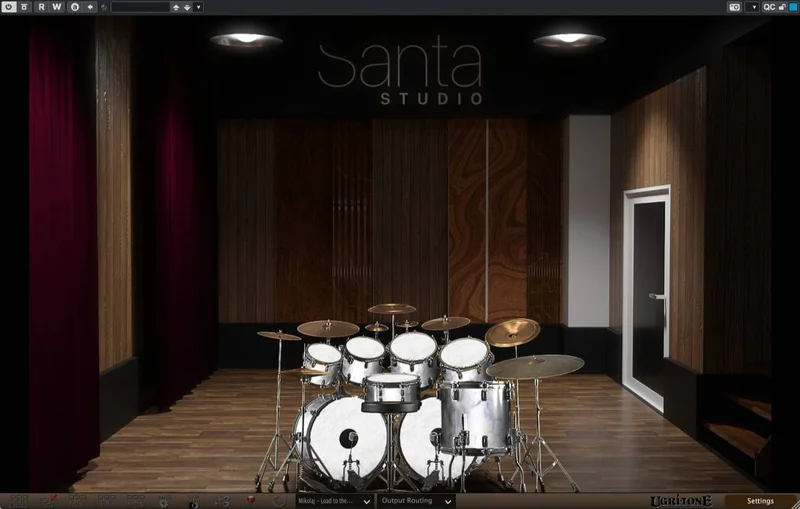Open the Output Routing dropdown
The image size is (800, 509).
416,501
